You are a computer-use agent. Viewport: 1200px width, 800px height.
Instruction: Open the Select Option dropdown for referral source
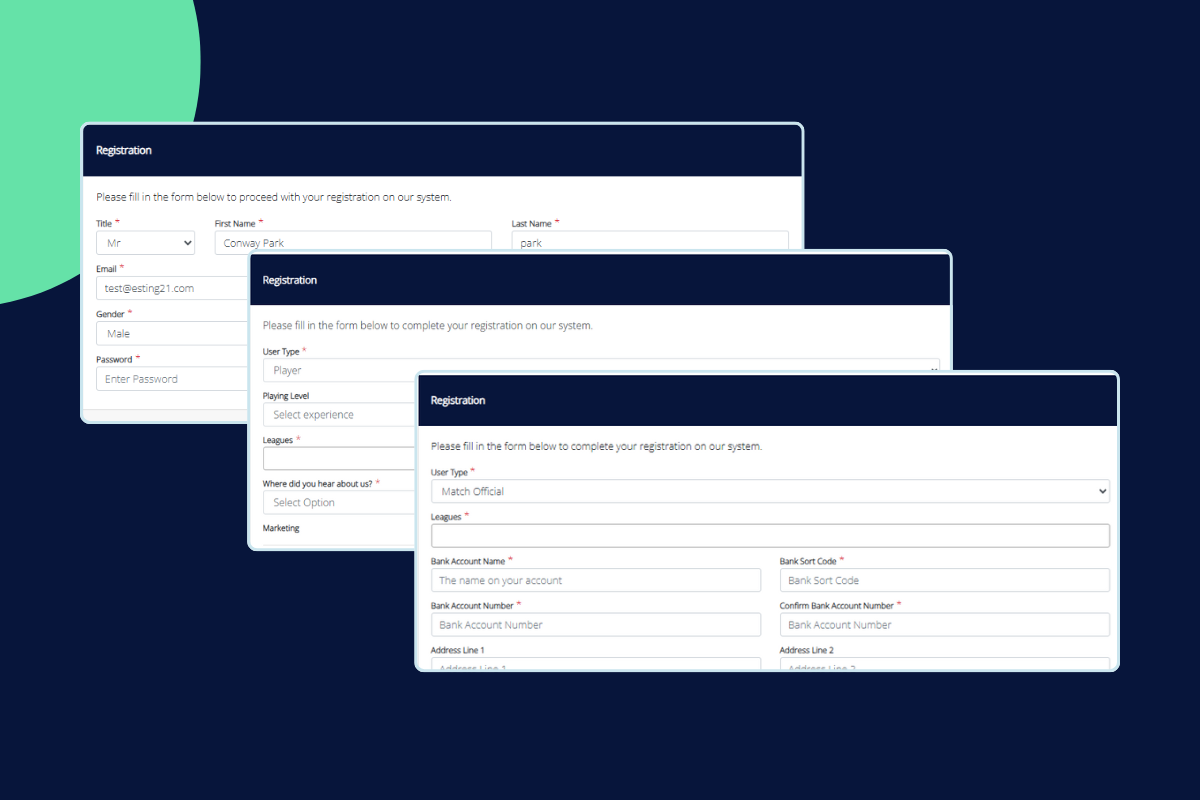[339, 502]
